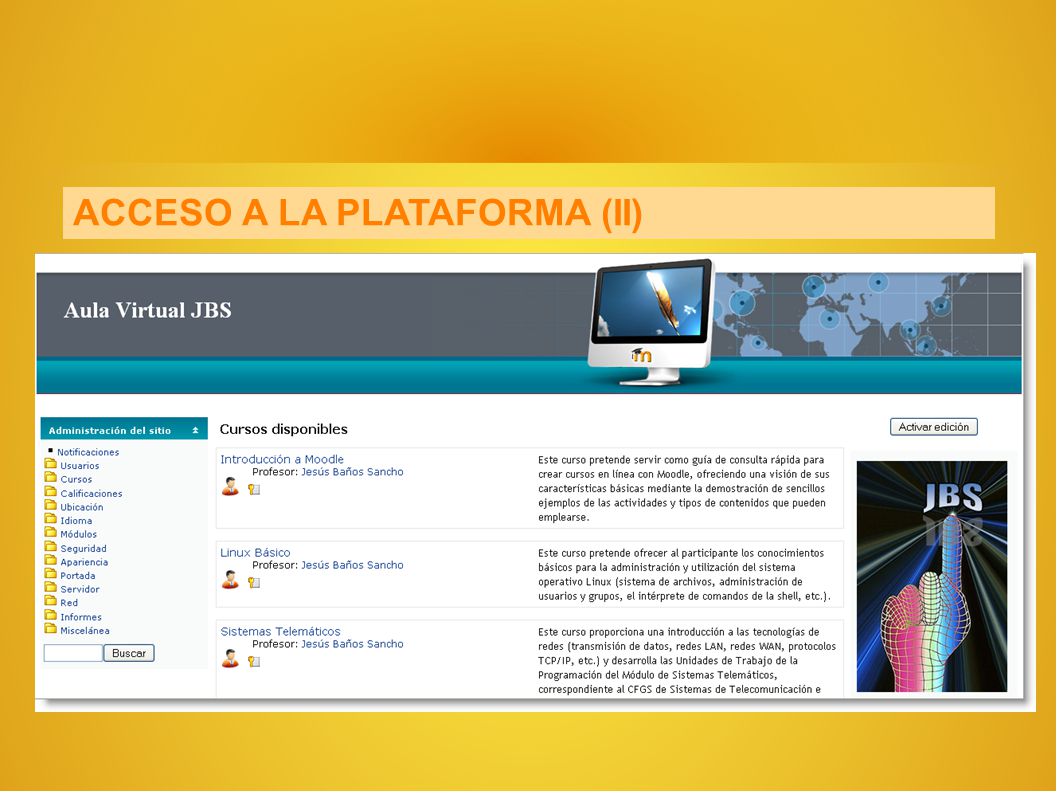Select the Portada admin entry
This screenshot has height=793, width=1058.
click(x=78, y=576)
